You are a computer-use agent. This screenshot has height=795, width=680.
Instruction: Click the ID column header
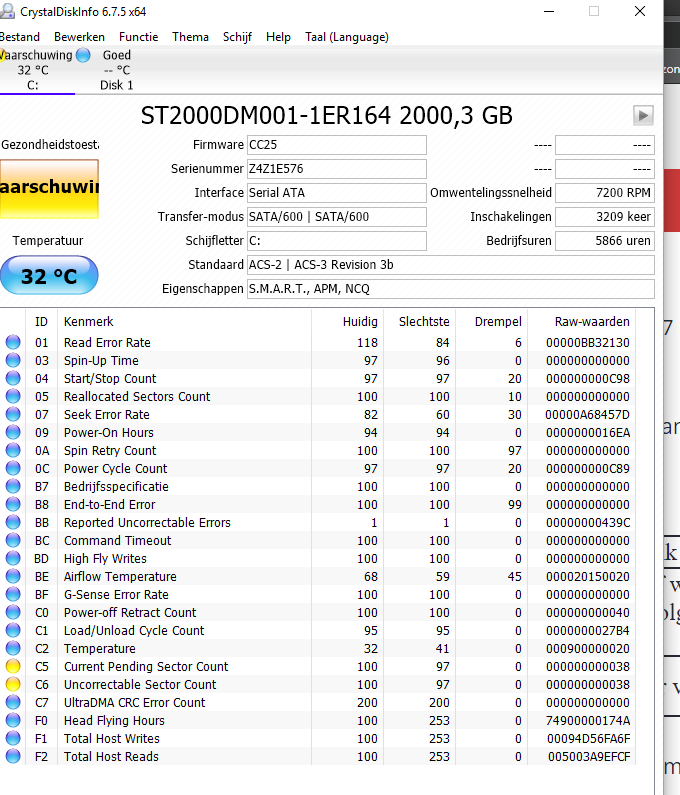point(41,321)
